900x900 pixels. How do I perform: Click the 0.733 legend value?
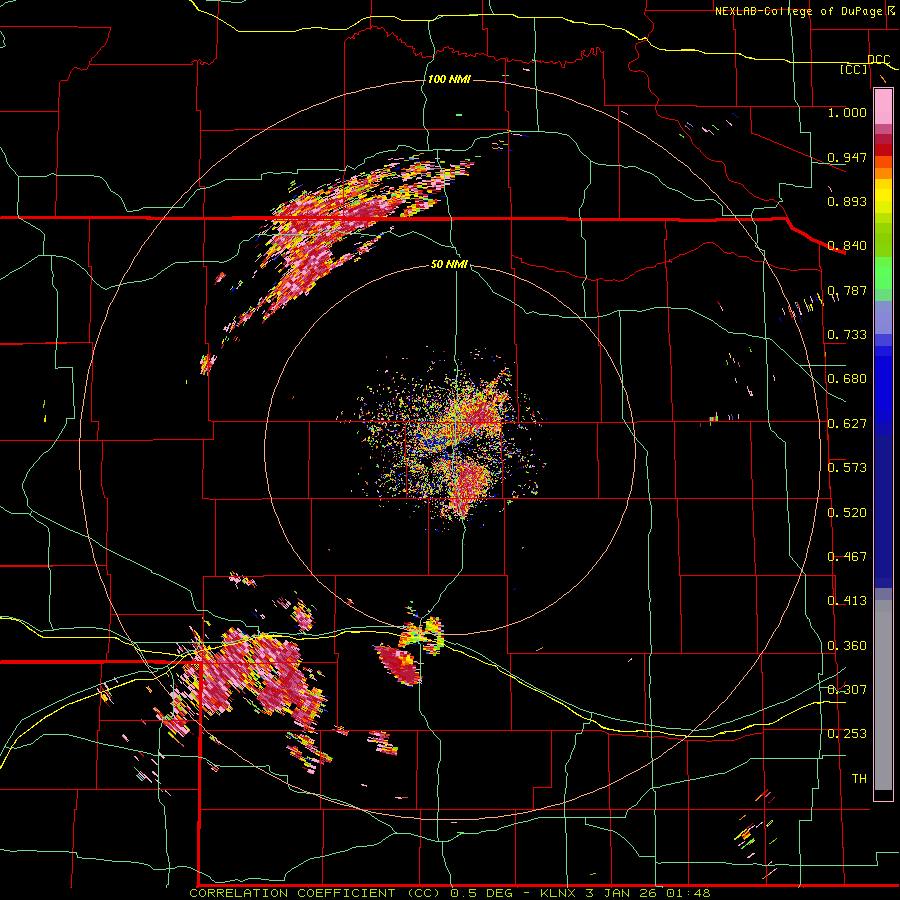click(x=847, y=335)
